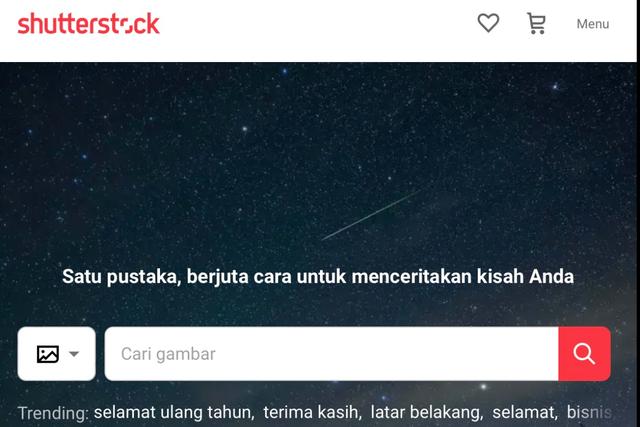Click the shooting star in background
640x427 pixels.
pyautogui.click(x=371, y=215)
